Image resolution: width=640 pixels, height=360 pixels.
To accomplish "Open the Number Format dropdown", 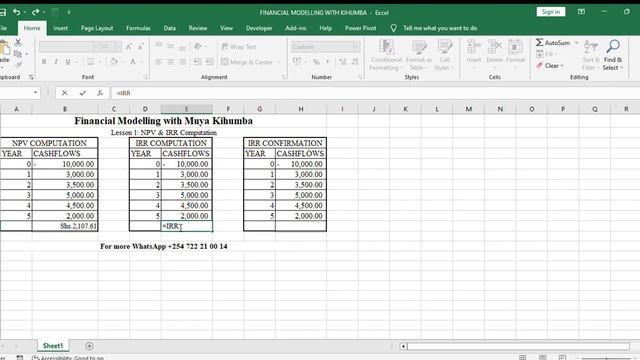I will [x=357, y=47].
